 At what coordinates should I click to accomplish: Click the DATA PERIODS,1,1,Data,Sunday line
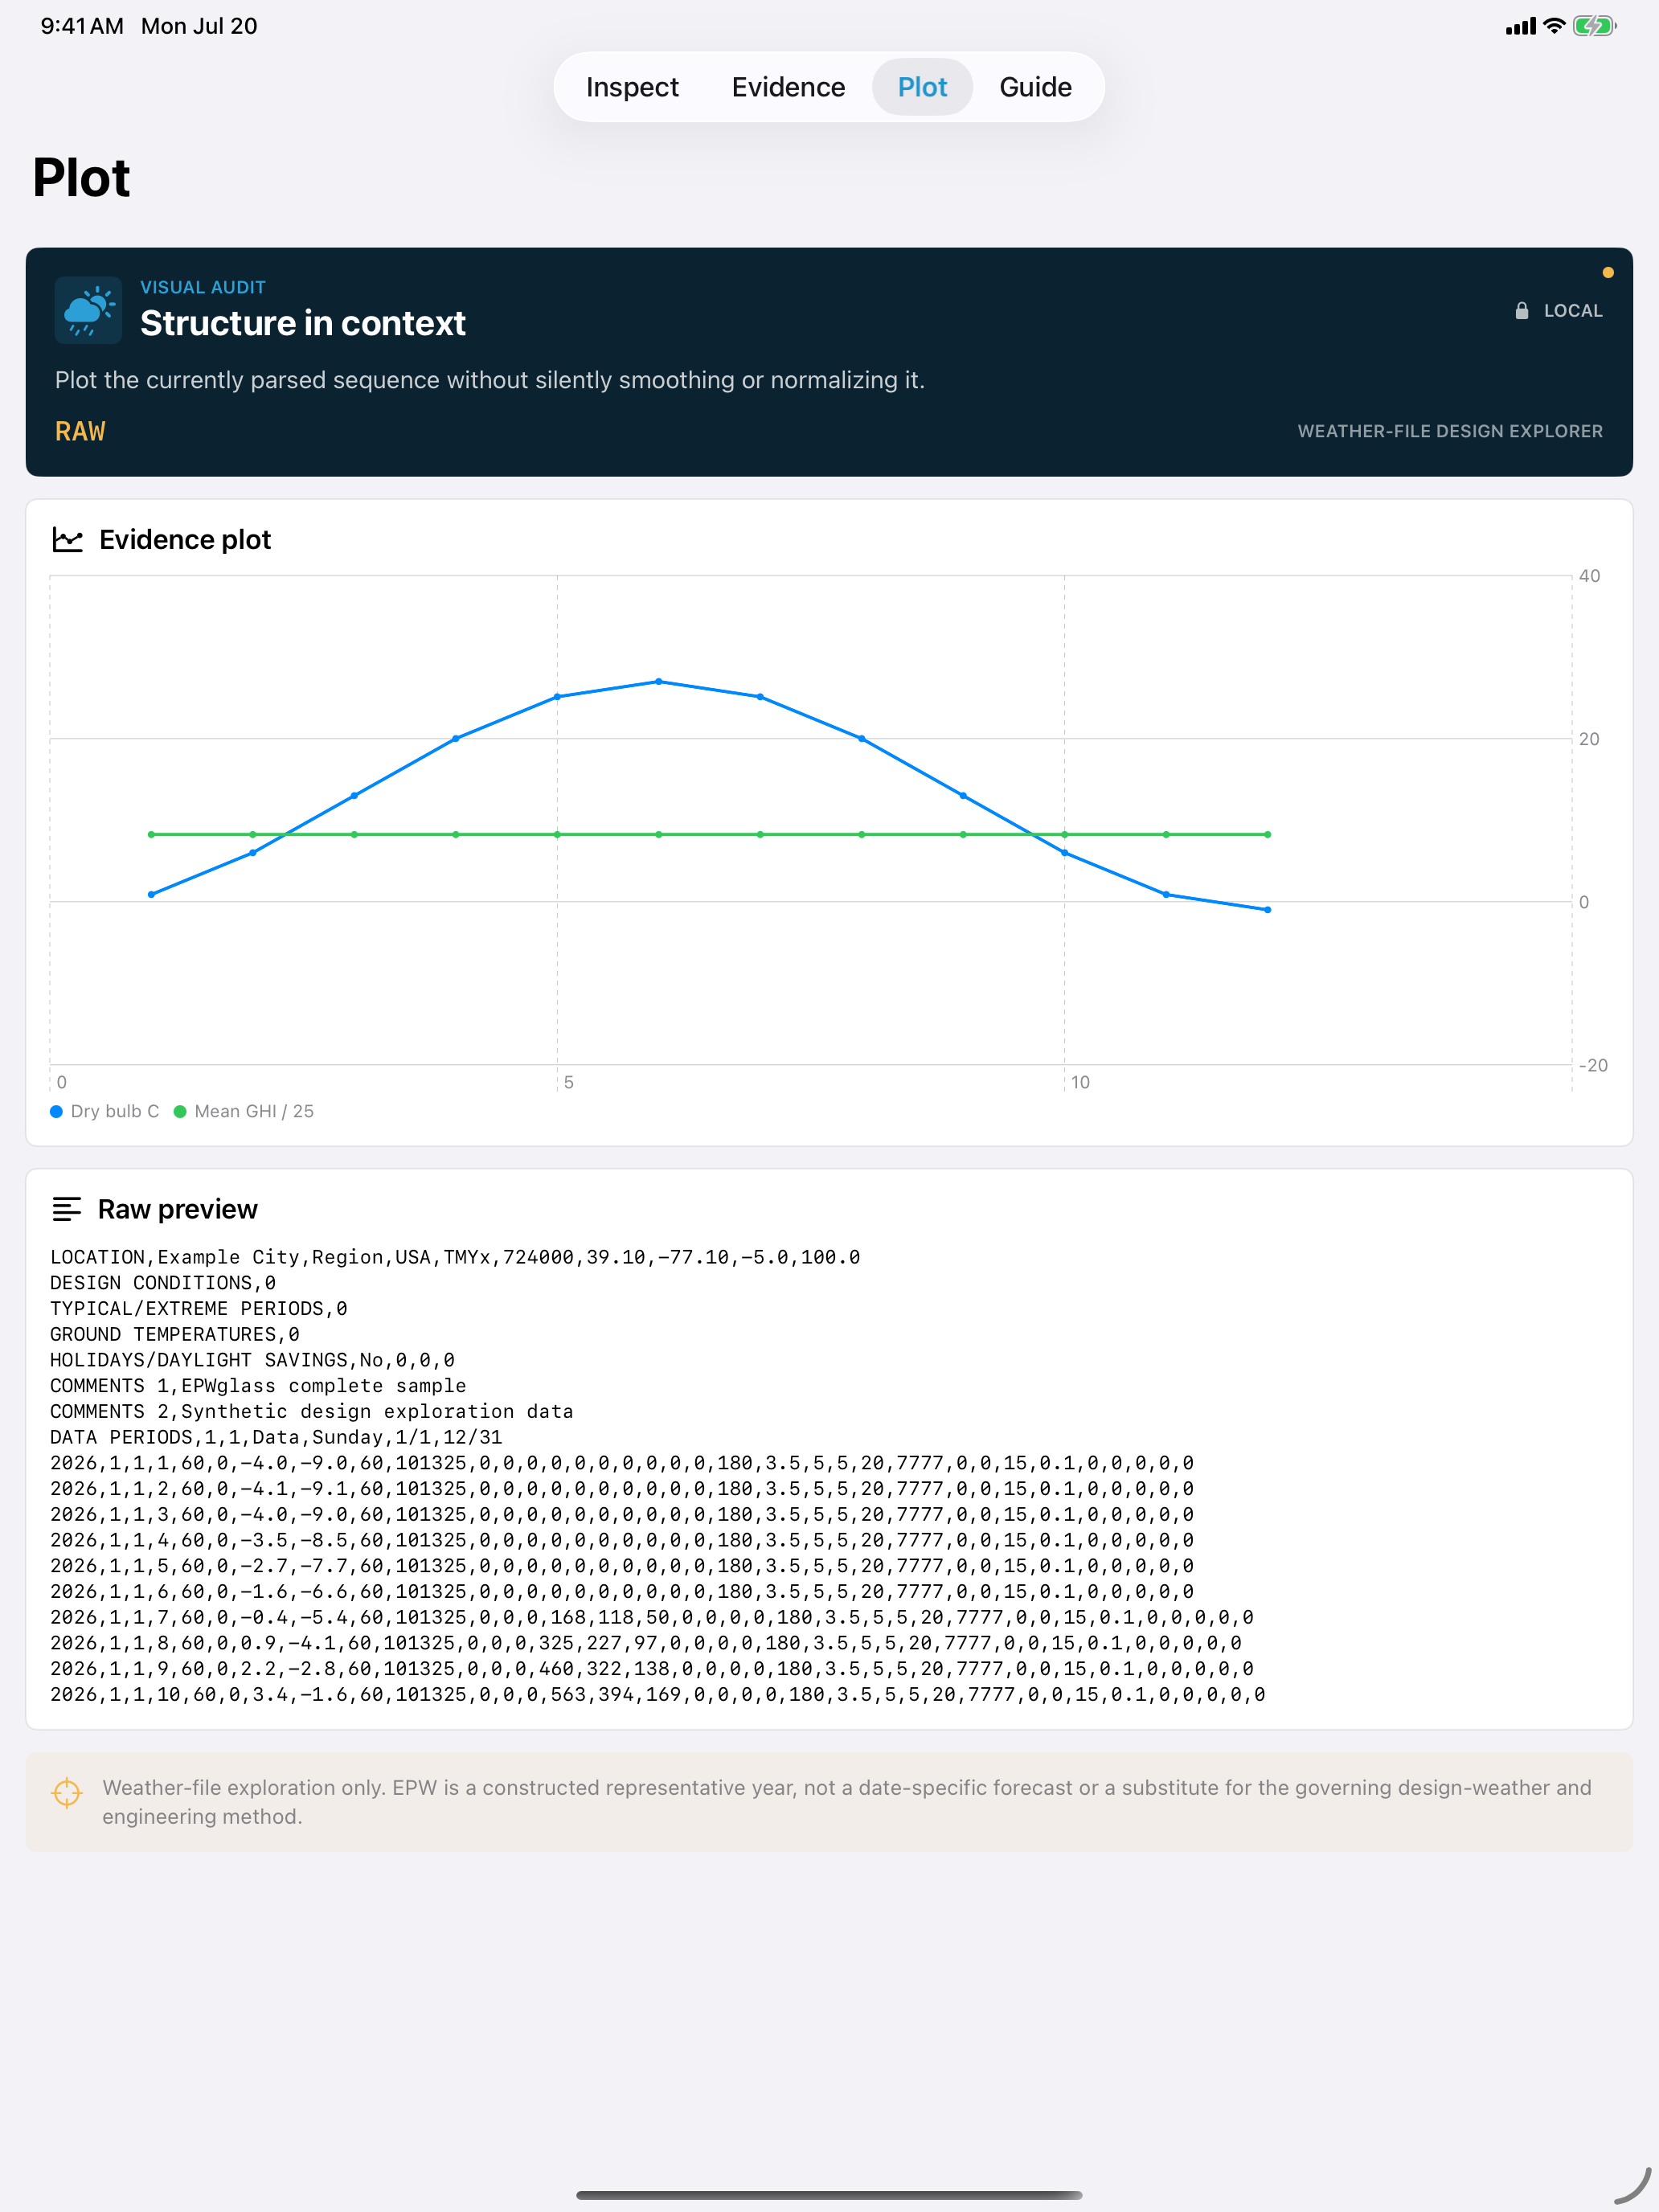click(277, 1438)
